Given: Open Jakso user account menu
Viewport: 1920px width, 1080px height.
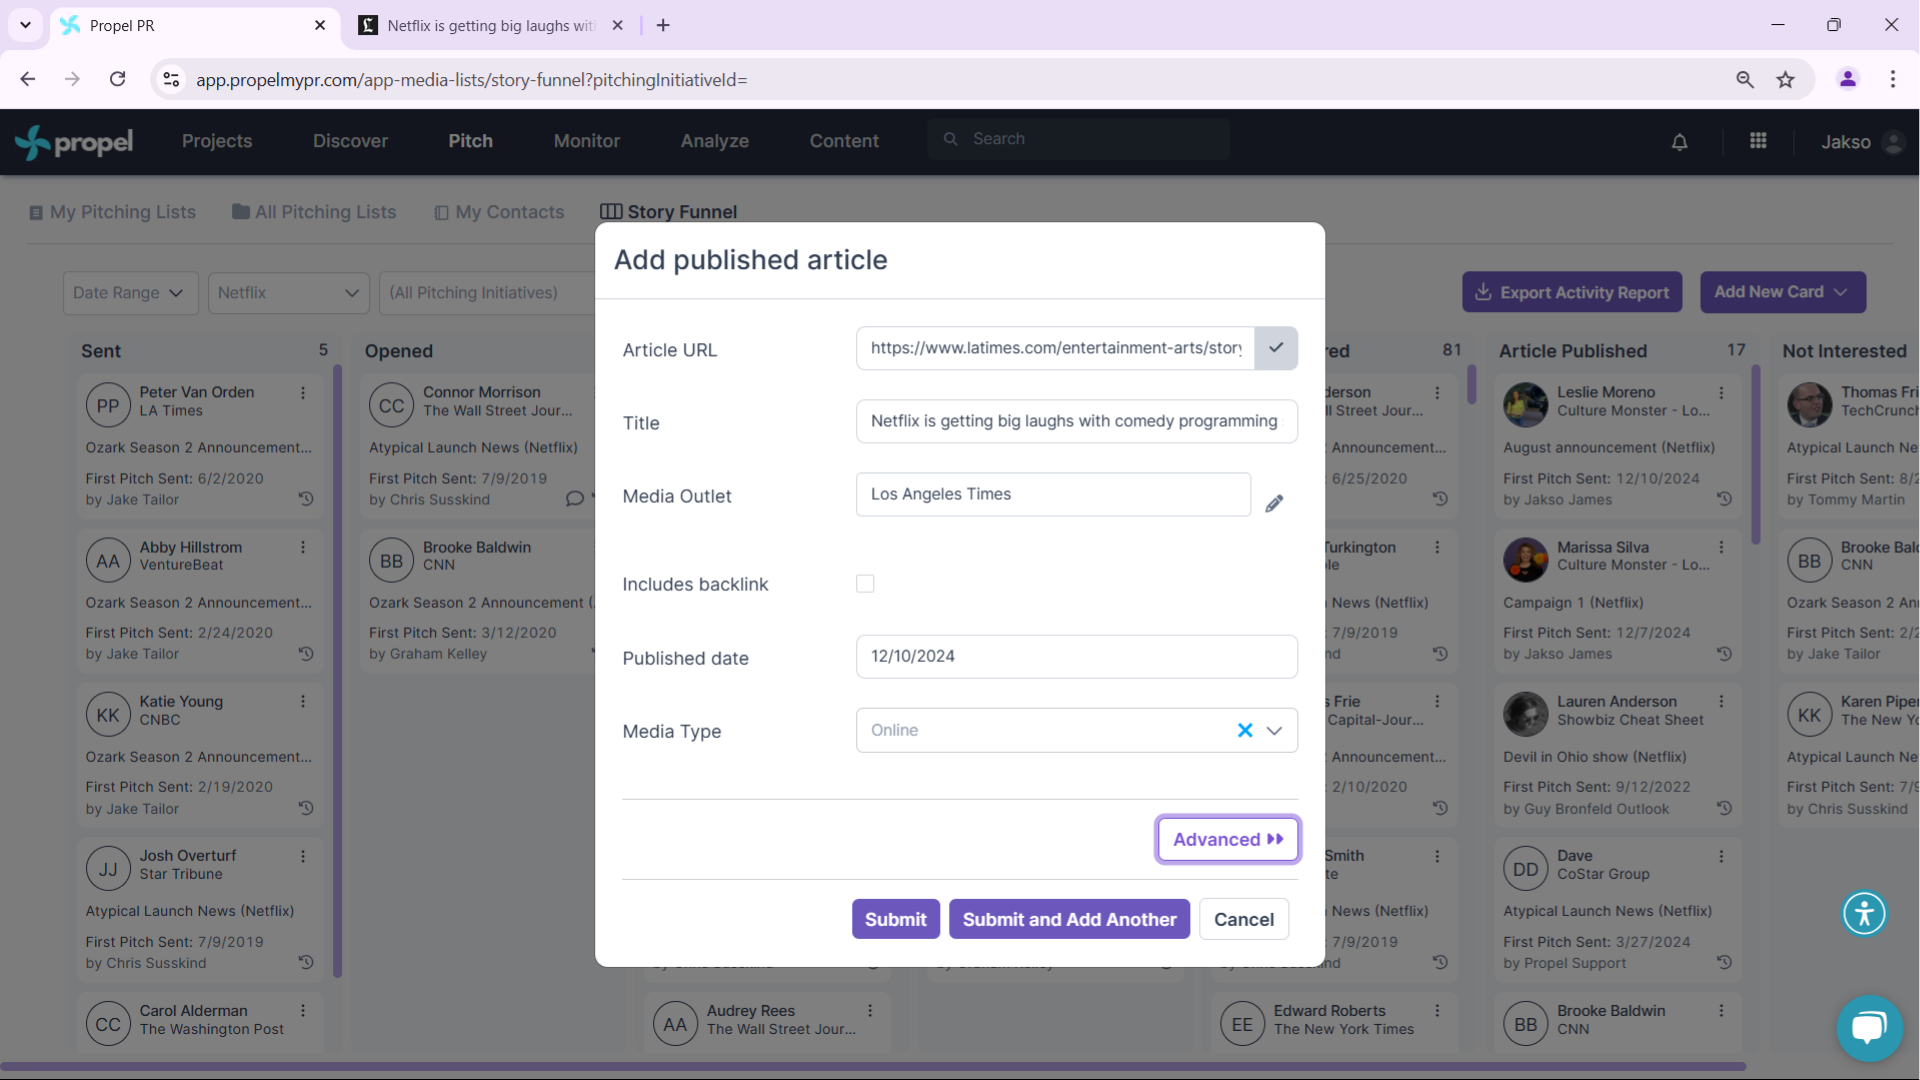Looking at the screenshot, I should 1862,142.
